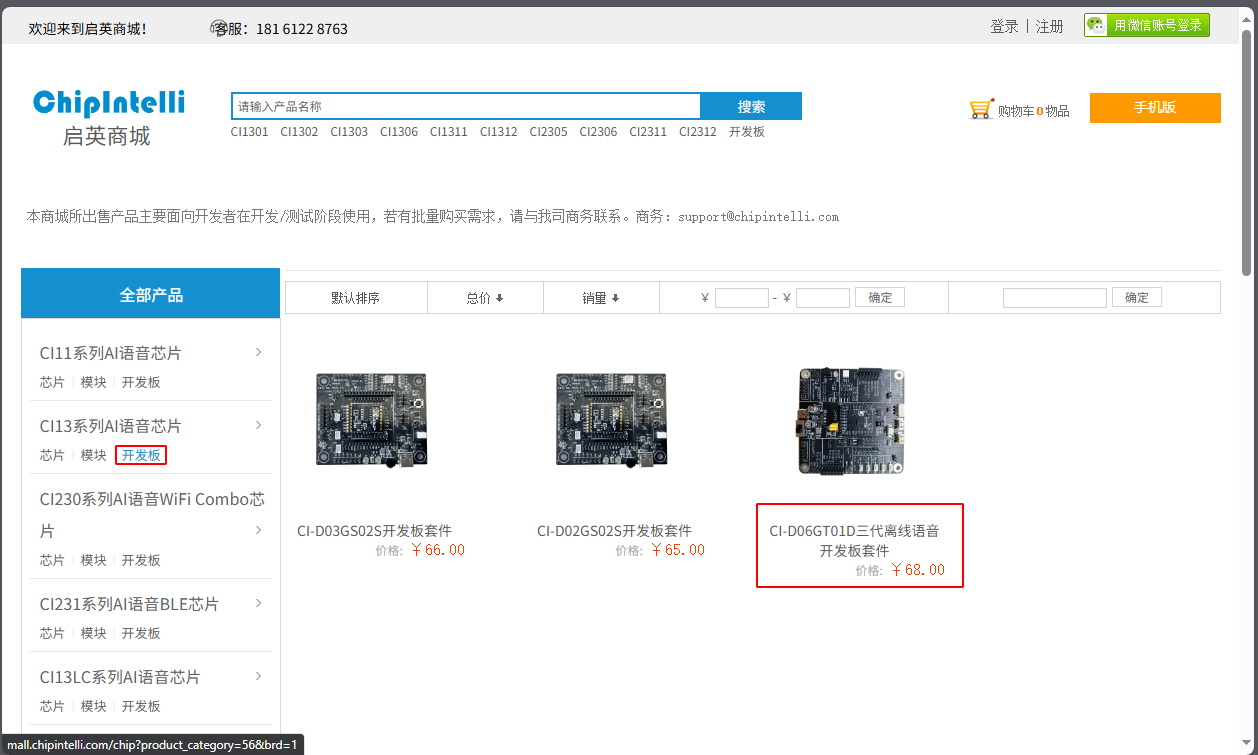1258x755 pixels.
Task: Click the CI2311 quick search link
Action: tap(648, 132)
